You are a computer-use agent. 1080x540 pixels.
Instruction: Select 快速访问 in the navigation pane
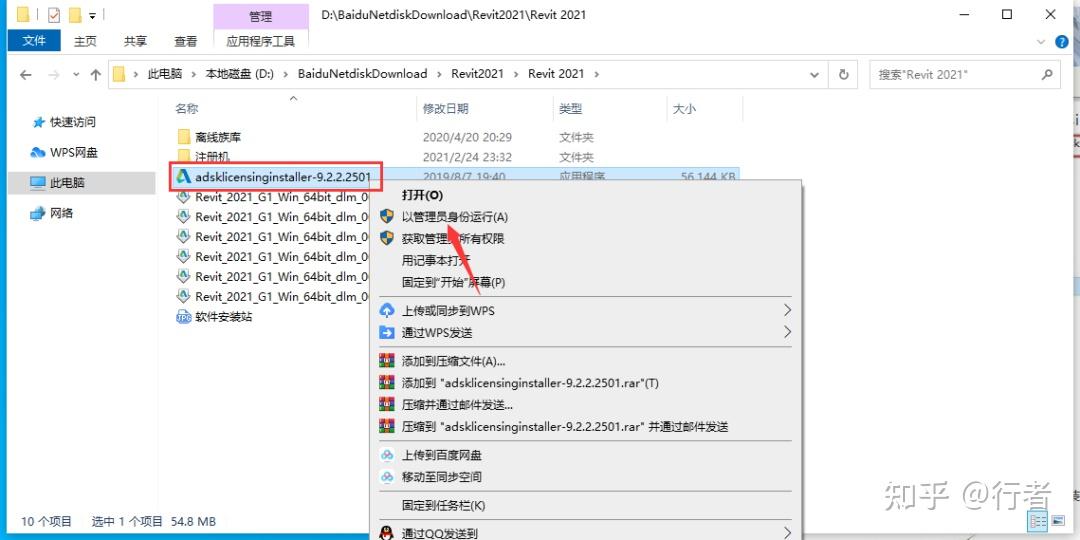point(65,122)
